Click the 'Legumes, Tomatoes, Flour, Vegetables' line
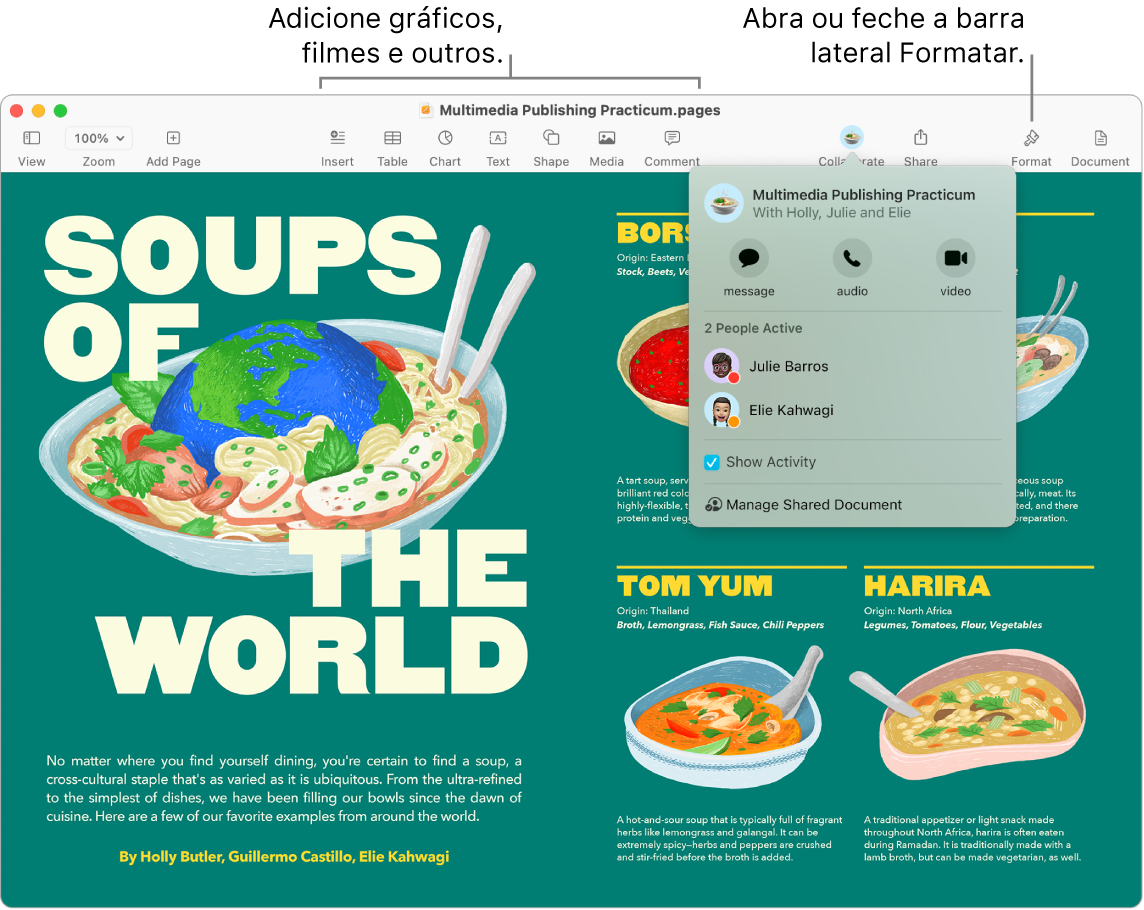This screenshot has height=910, width=1144. click(x=953, y=625)
